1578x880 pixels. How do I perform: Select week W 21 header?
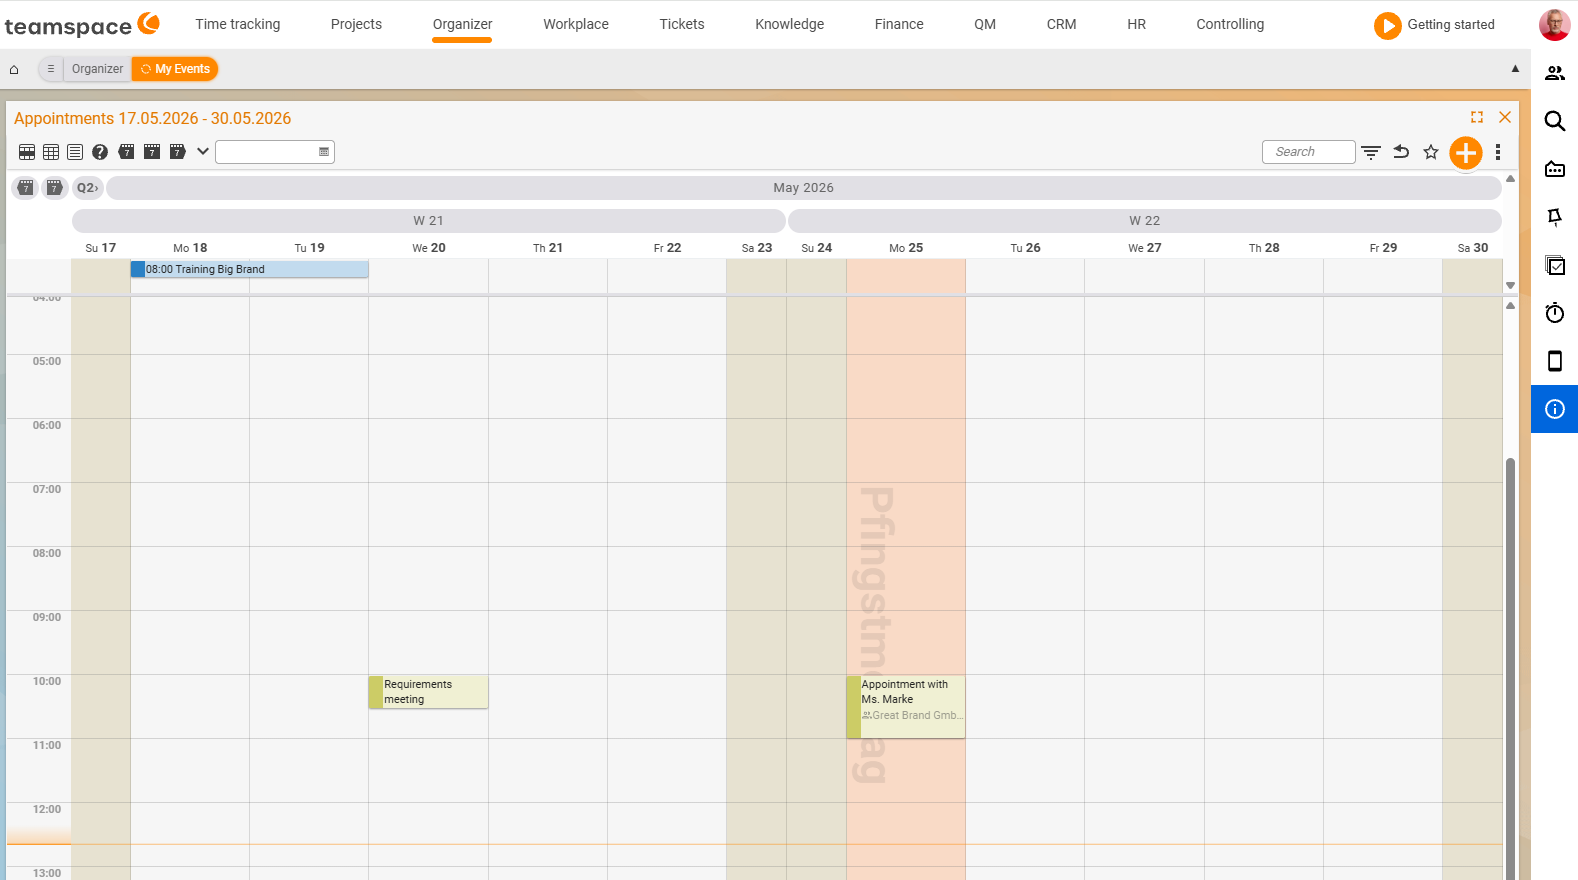429,221
